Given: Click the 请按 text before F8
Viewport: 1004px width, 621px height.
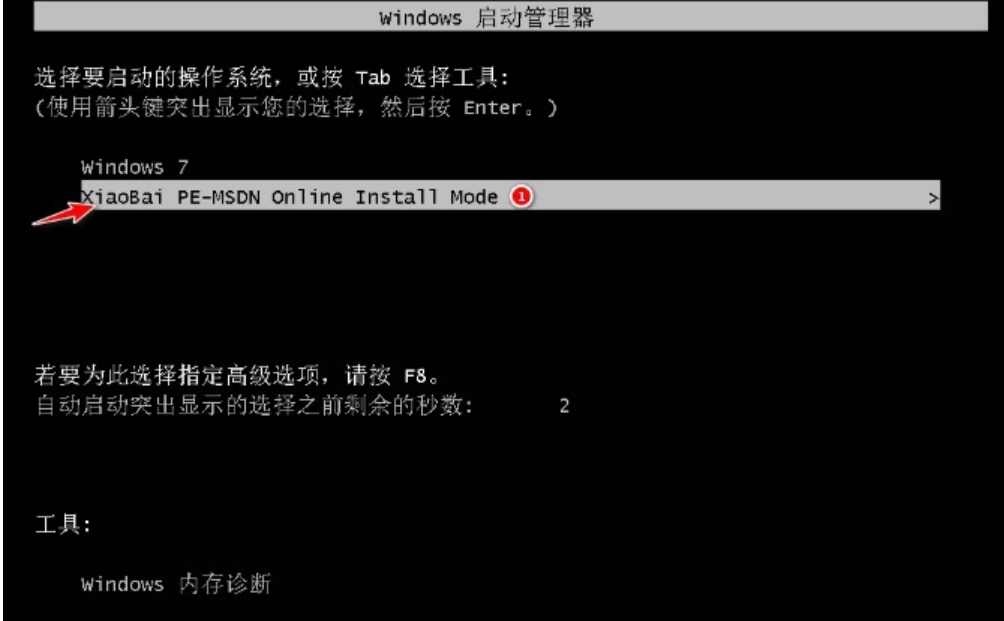Looking at the screenshot, I should click(368, 375).
